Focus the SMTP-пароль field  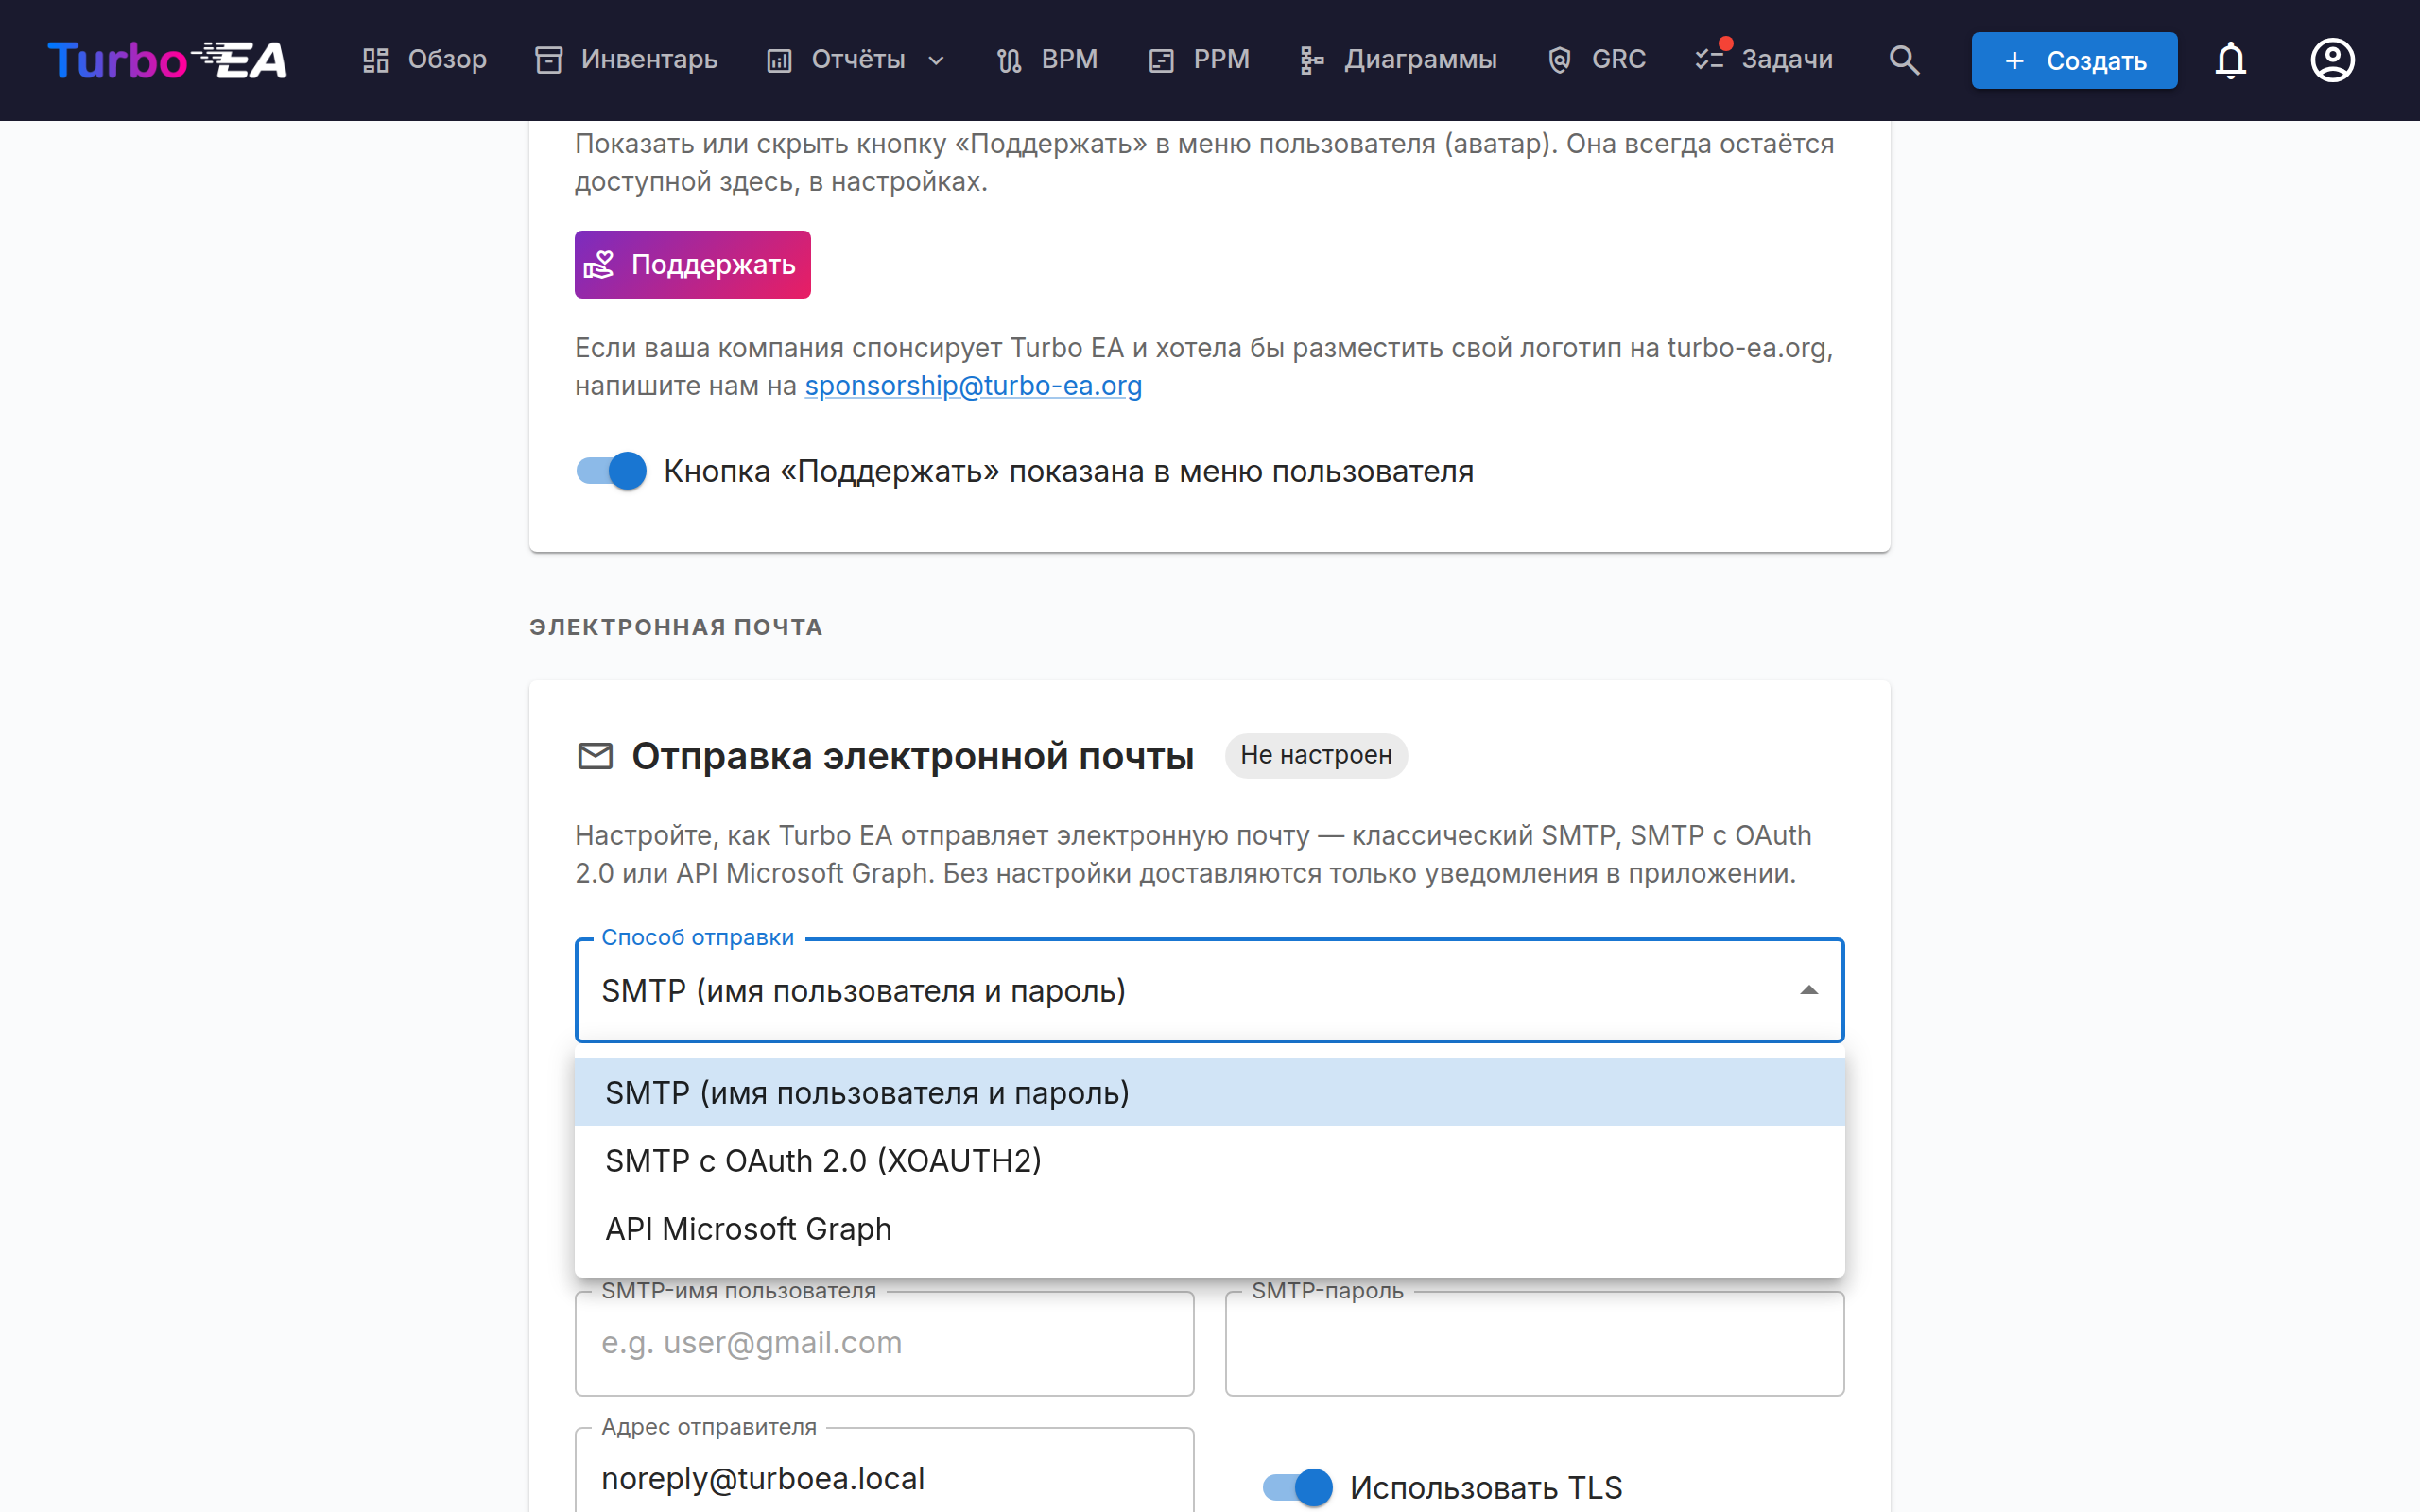click(x=1534, y=1343)
